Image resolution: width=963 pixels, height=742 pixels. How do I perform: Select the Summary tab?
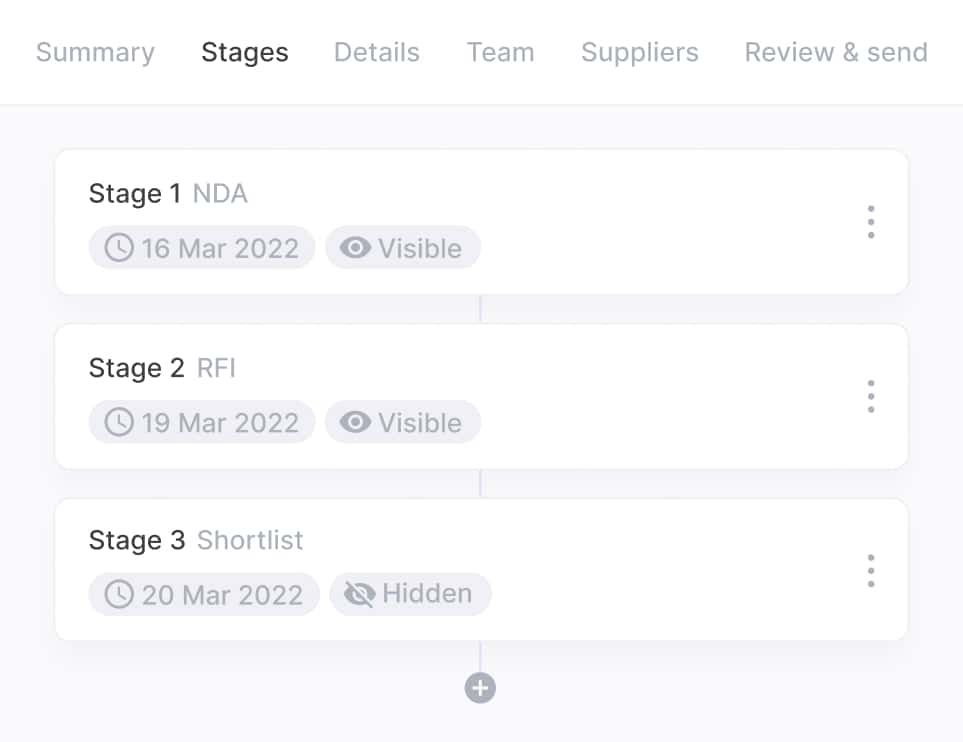pyautogui.click(x=95, y=52)
